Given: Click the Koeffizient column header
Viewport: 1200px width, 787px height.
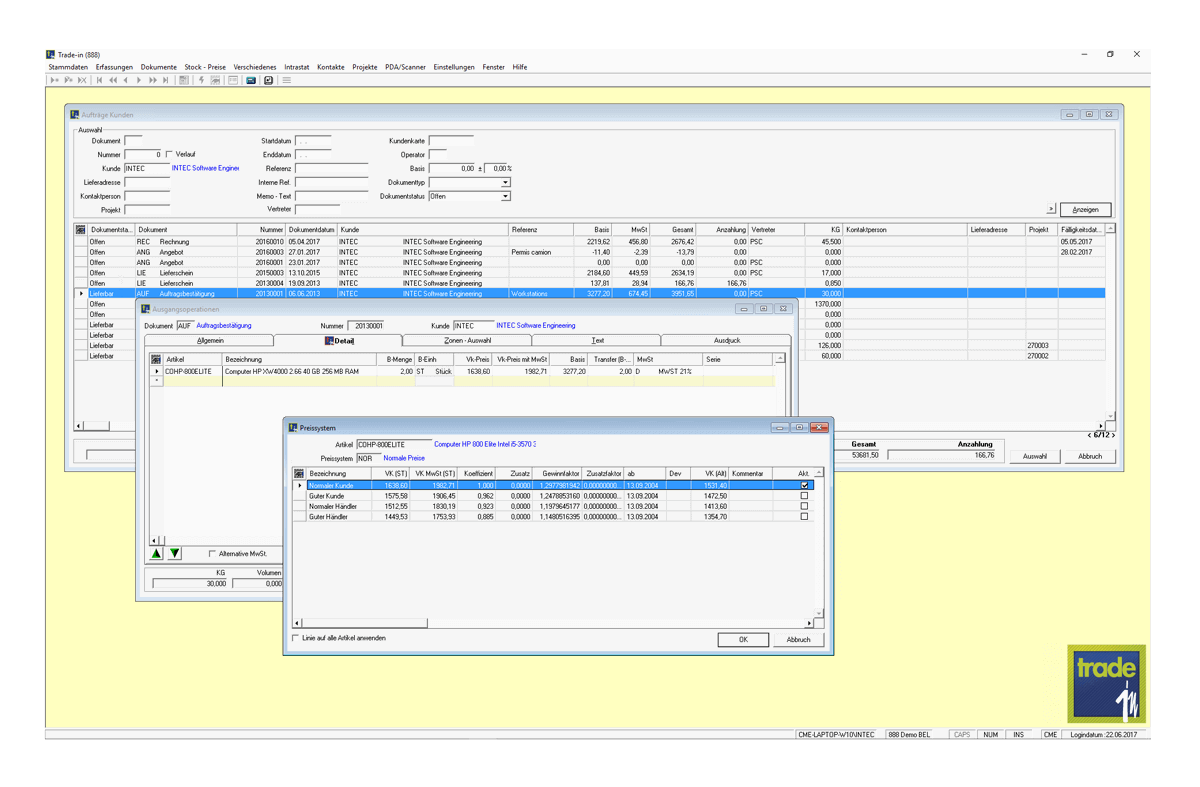Looking at the screenshot, I should click(x=478, y=473).
